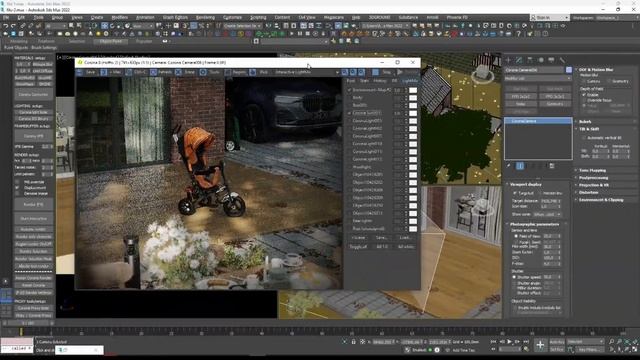
Task: Expand the Distortion rollout
Action: pos(589,193)
